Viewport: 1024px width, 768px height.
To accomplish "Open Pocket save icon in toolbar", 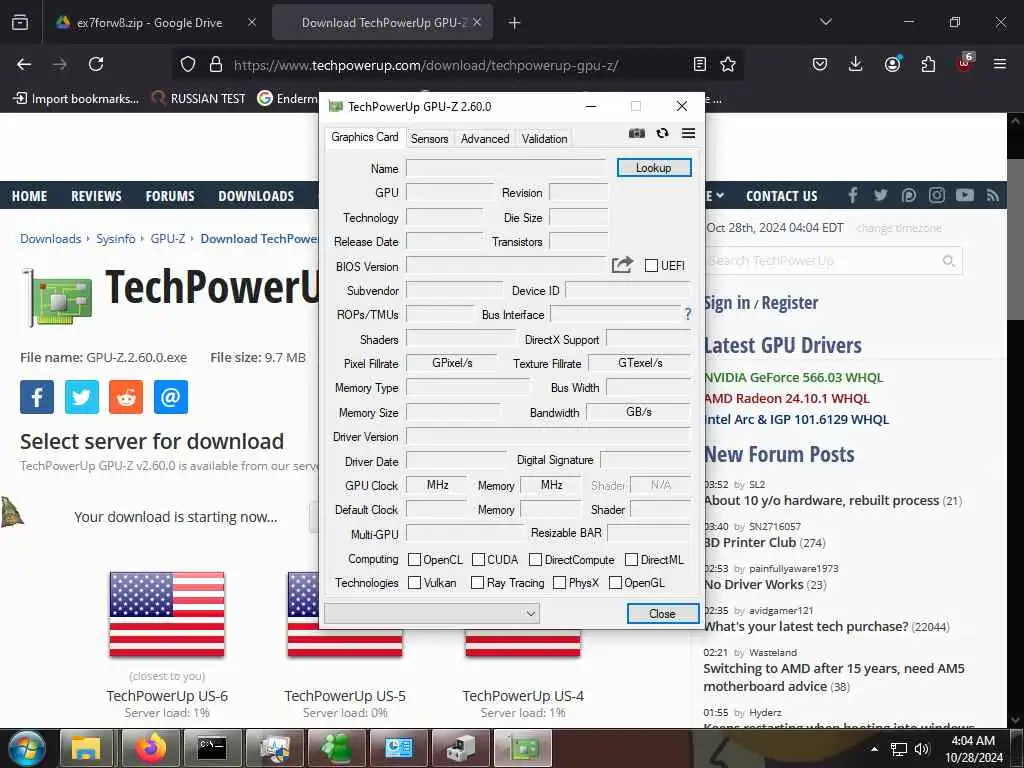I will 820,64.
